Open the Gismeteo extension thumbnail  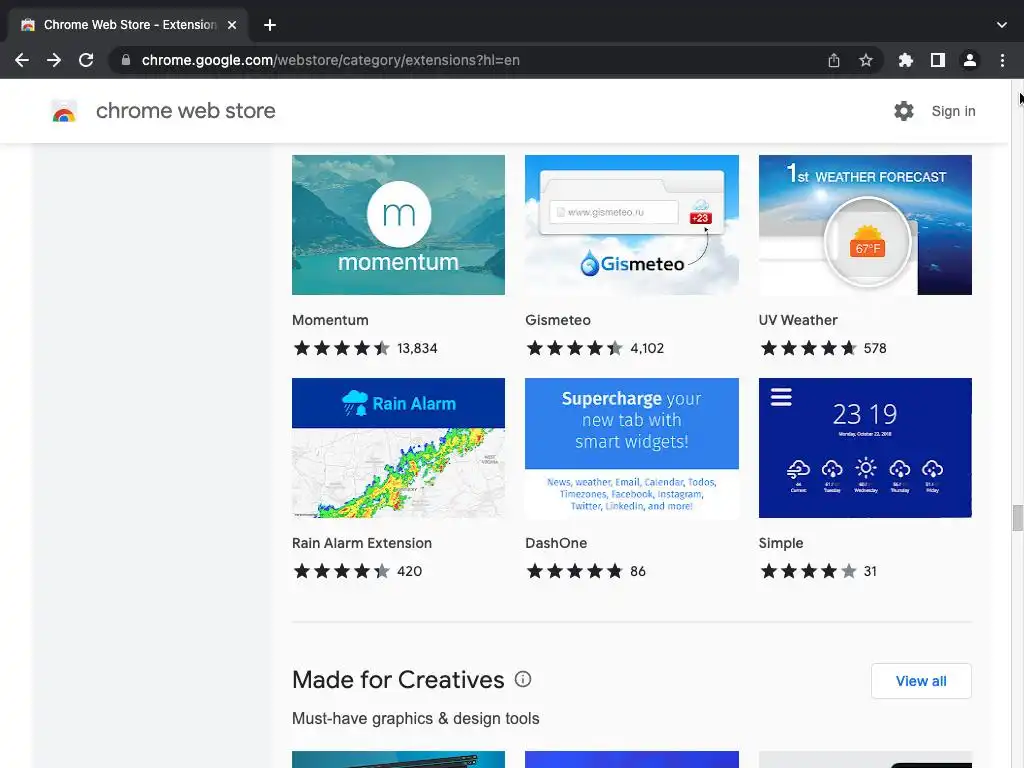click(x=632, y=225)
